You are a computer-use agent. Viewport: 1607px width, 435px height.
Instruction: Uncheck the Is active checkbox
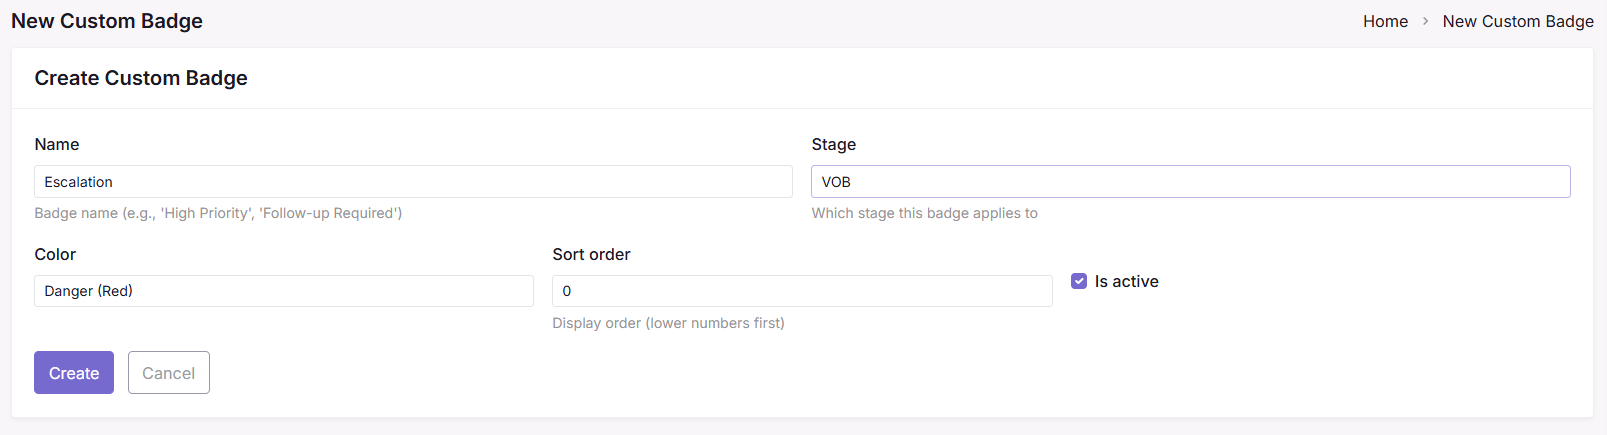coord(1079,281)
